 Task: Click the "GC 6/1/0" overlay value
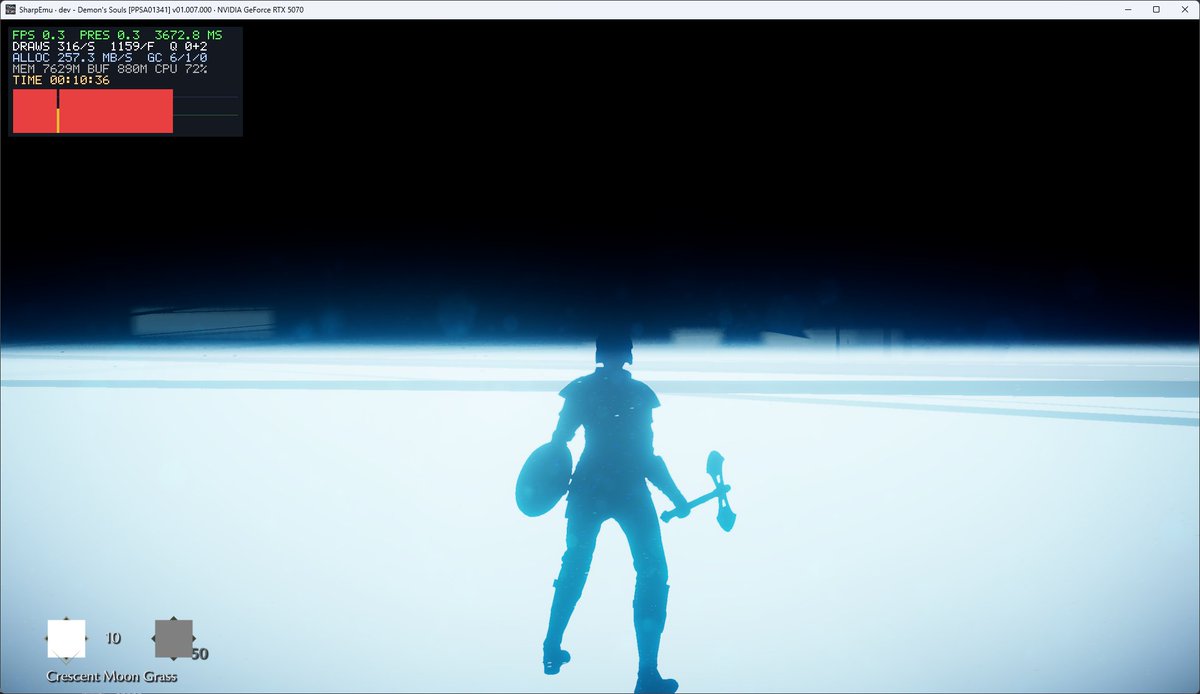click(x=177, y=58)
